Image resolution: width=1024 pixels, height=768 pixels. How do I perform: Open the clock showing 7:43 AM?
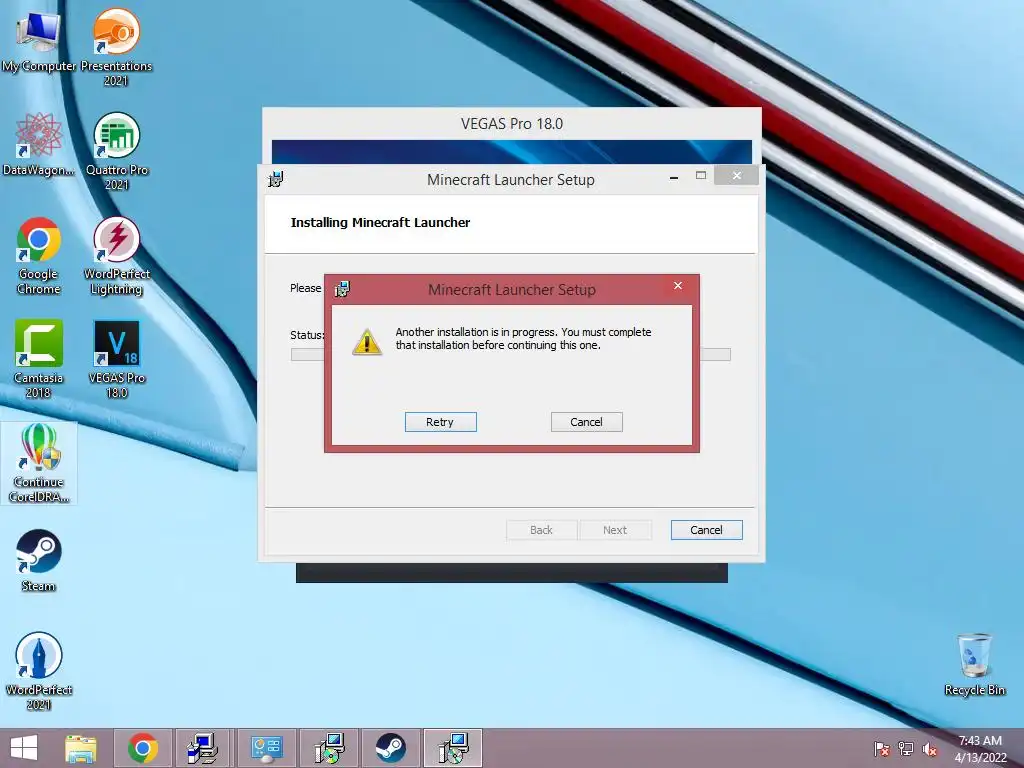(x=980, y=748)
